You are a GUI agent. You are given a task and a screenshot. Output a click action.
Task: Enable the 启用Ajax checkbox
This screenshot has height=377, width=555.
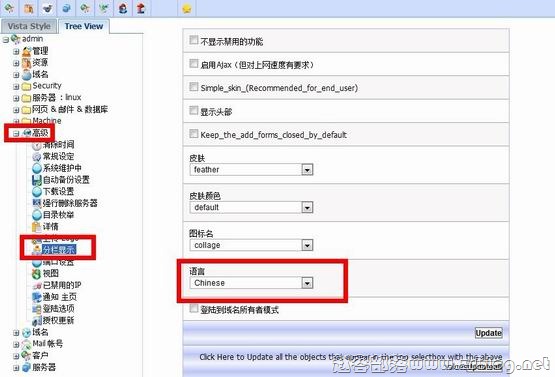pyautogui.click(x=194, y=64)
